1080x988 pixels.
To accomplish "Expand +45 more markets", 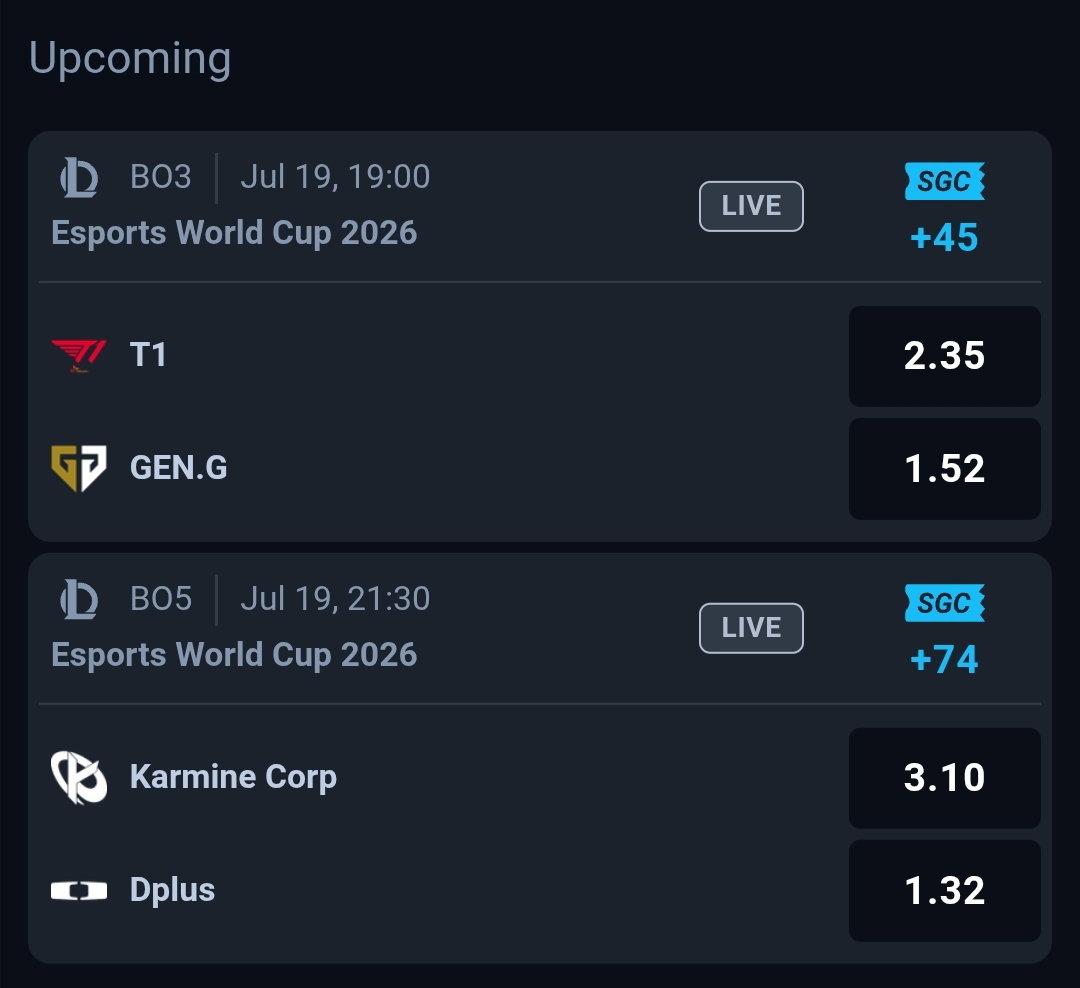I will [x=944, y=237].
